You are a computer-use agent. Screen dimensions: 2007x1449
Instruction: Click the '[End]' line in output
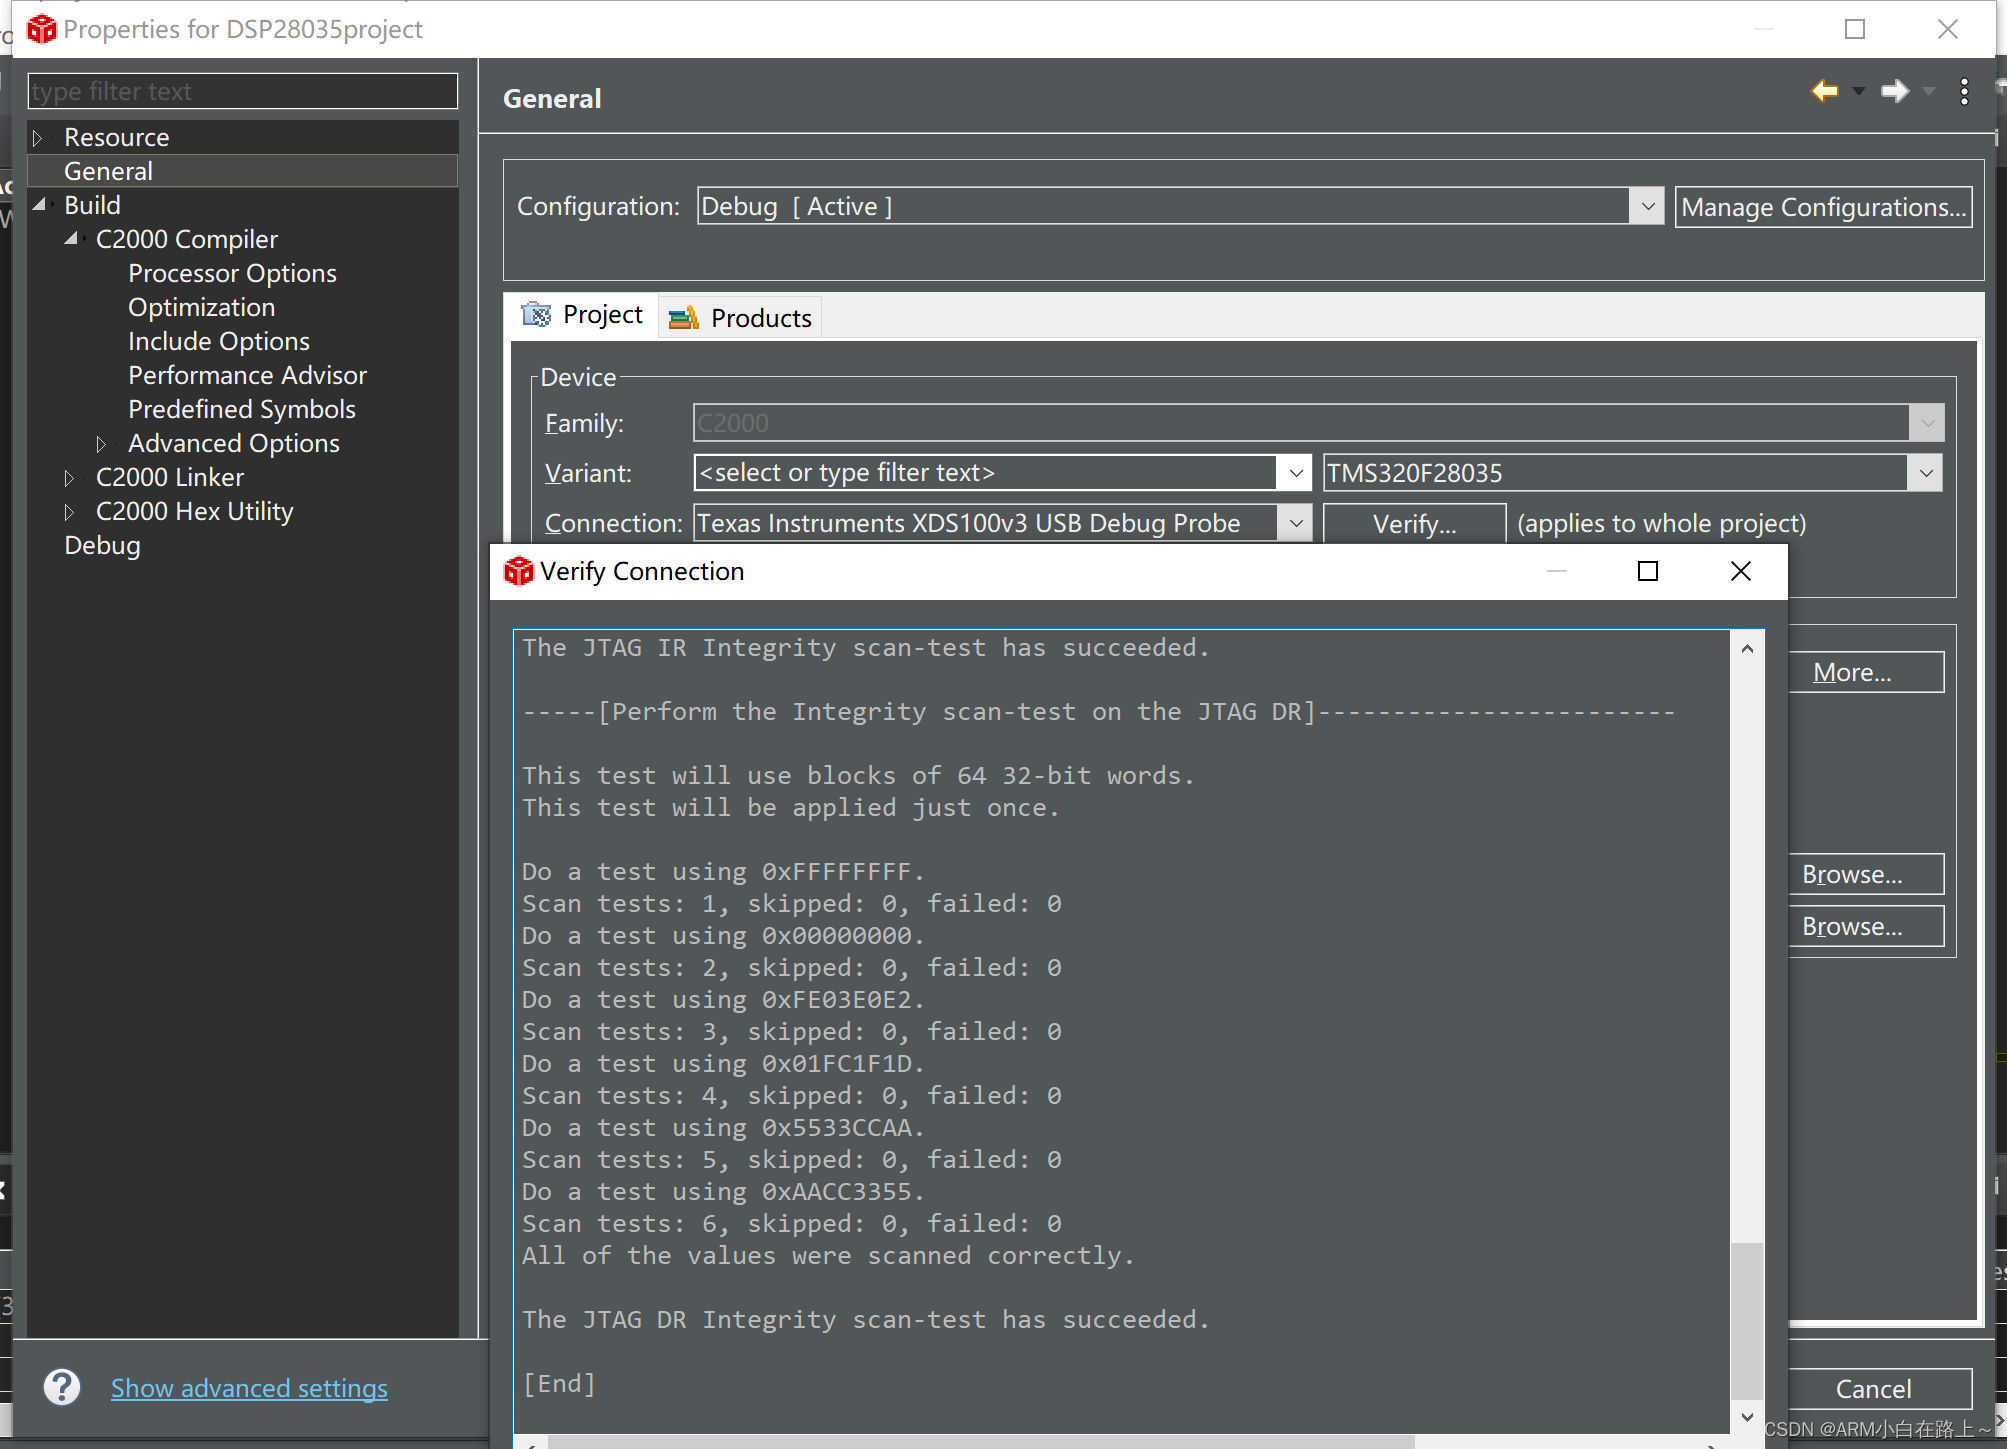click(559, 1384)
